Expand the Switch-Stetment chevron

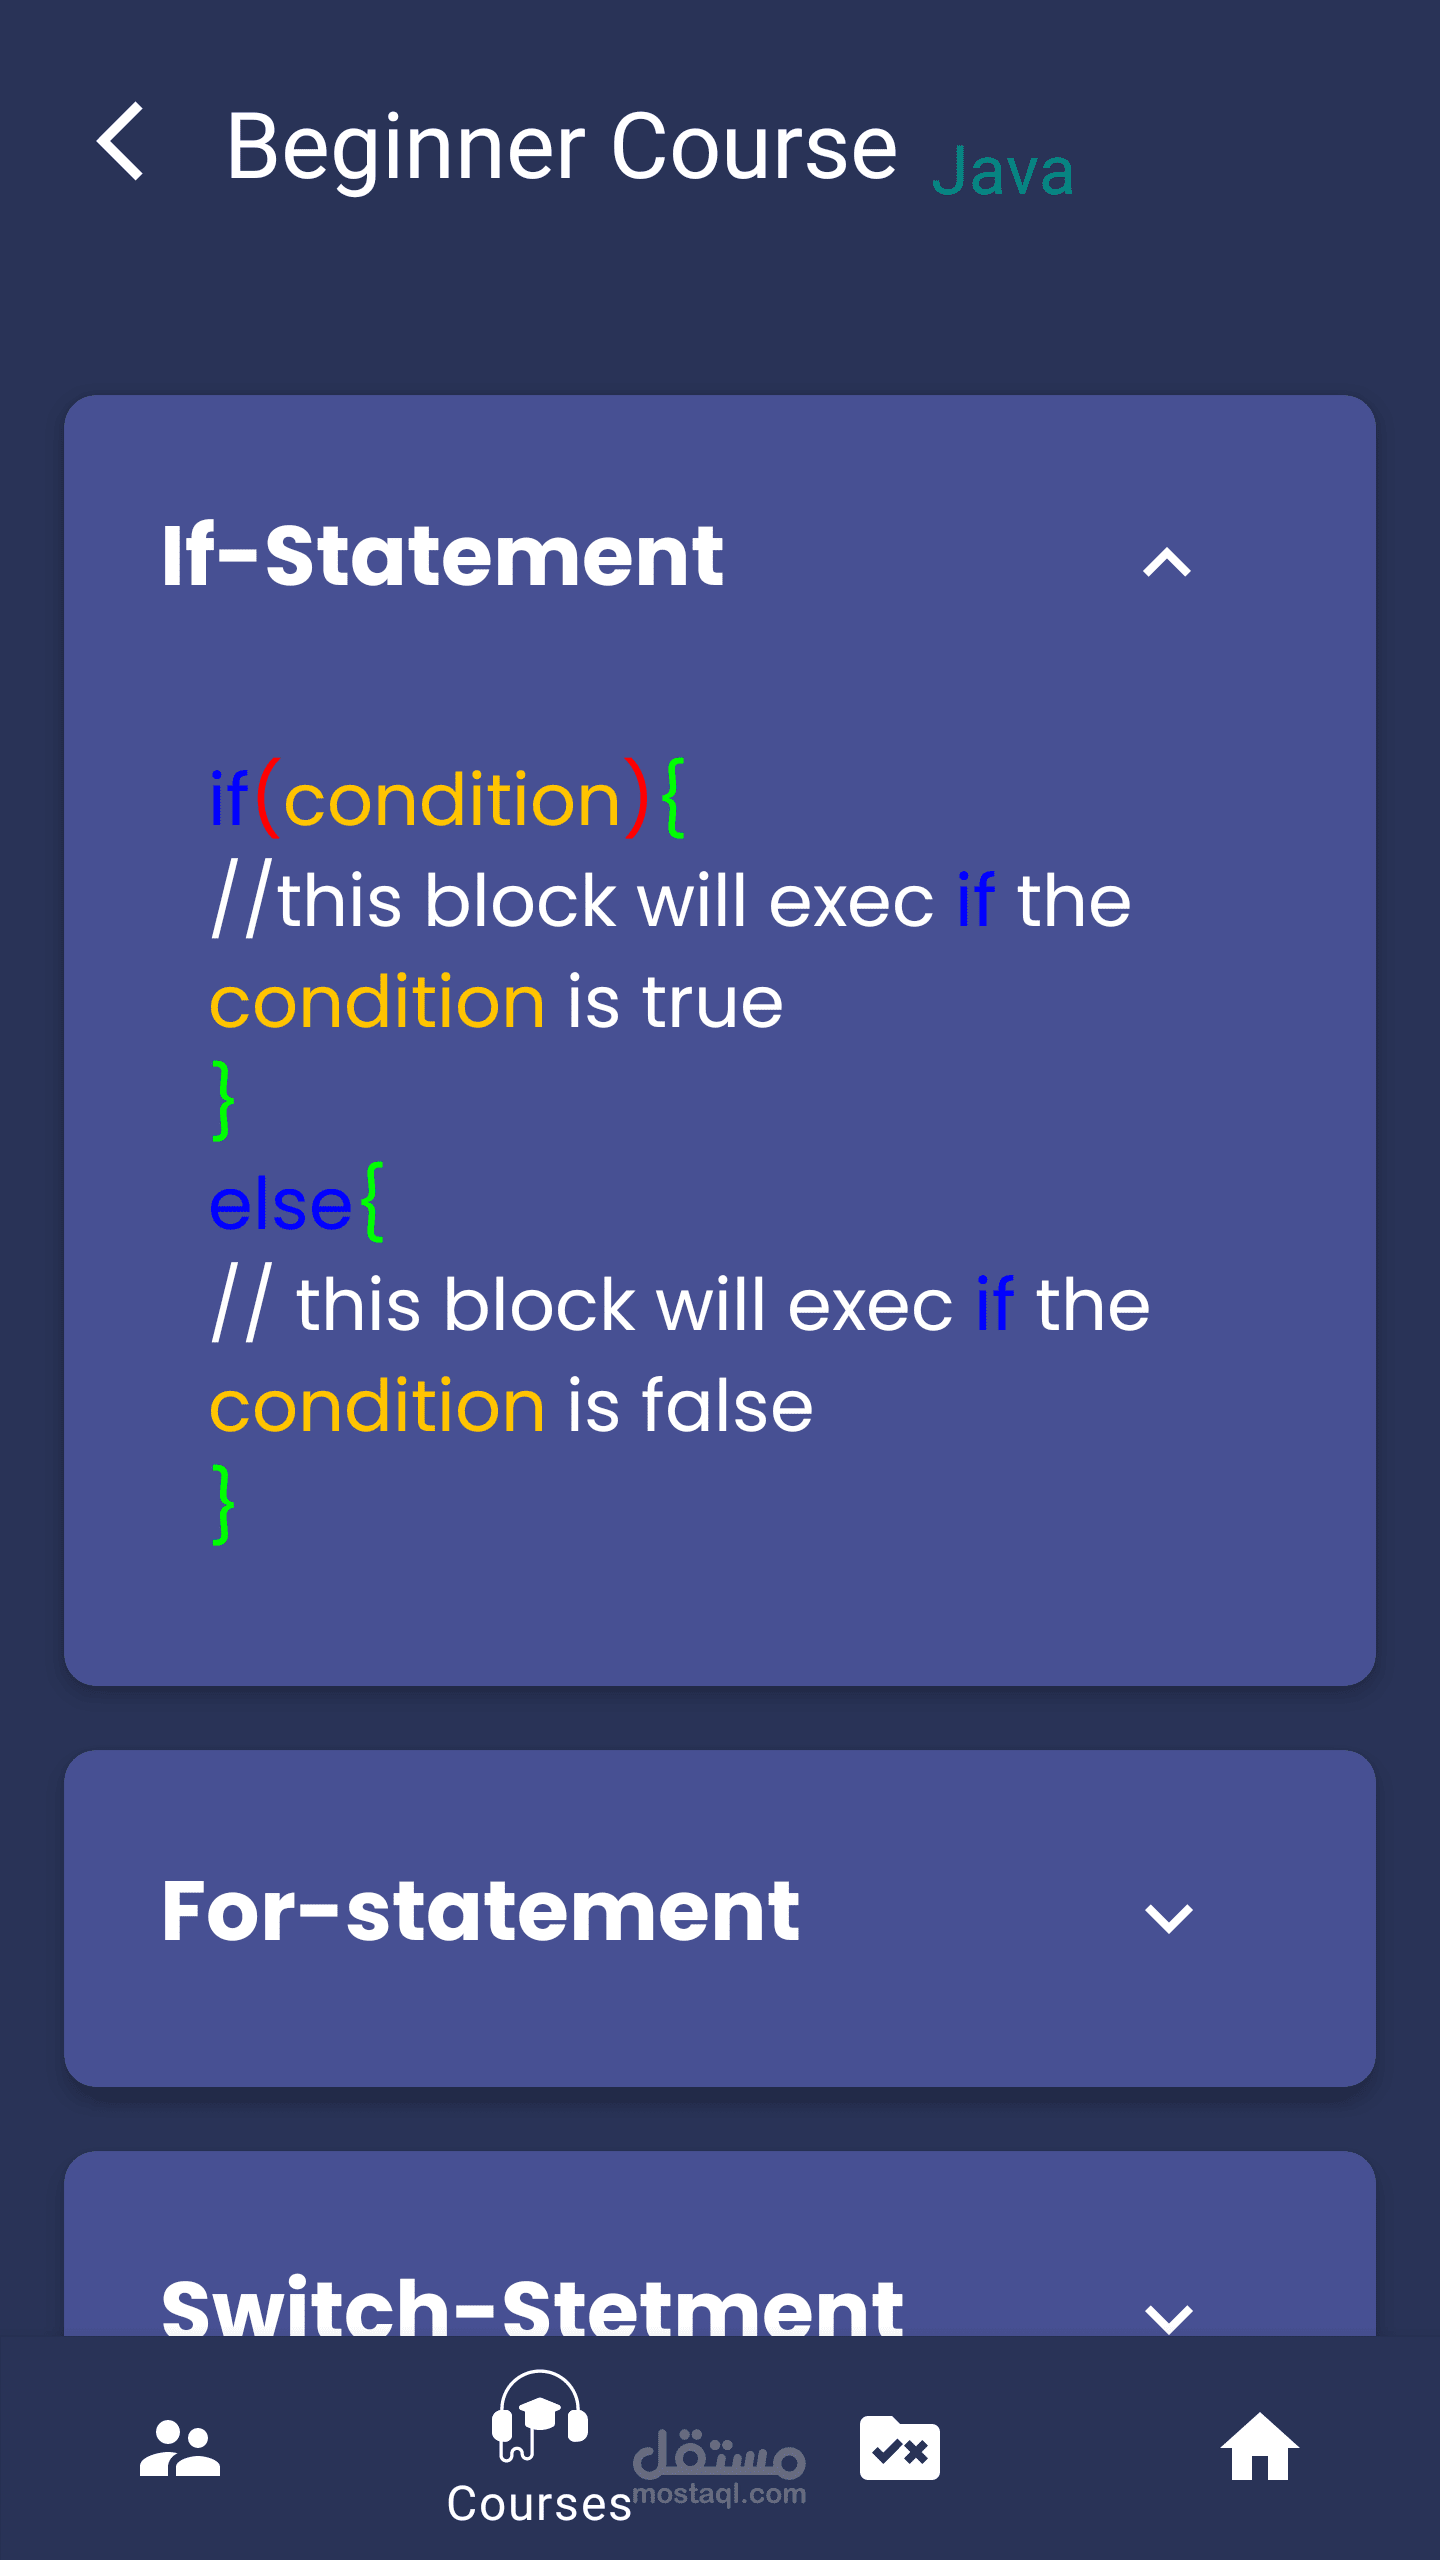1168,2318
